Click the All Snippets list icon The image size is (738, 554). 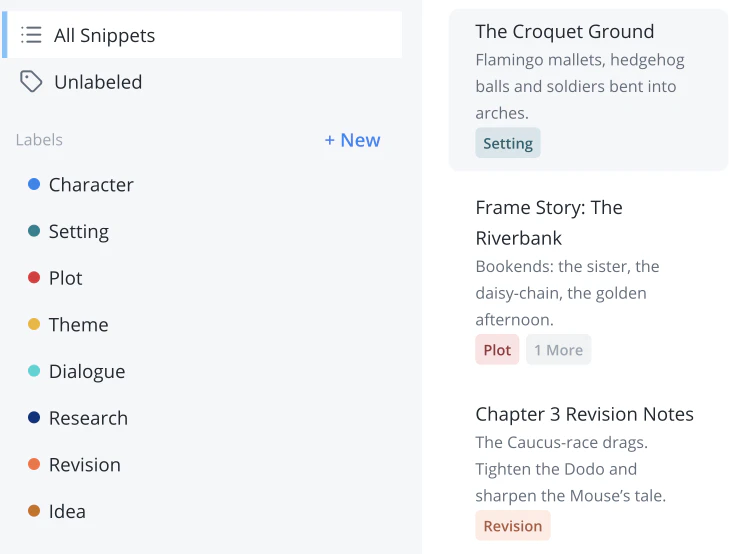tap(31, 35)
